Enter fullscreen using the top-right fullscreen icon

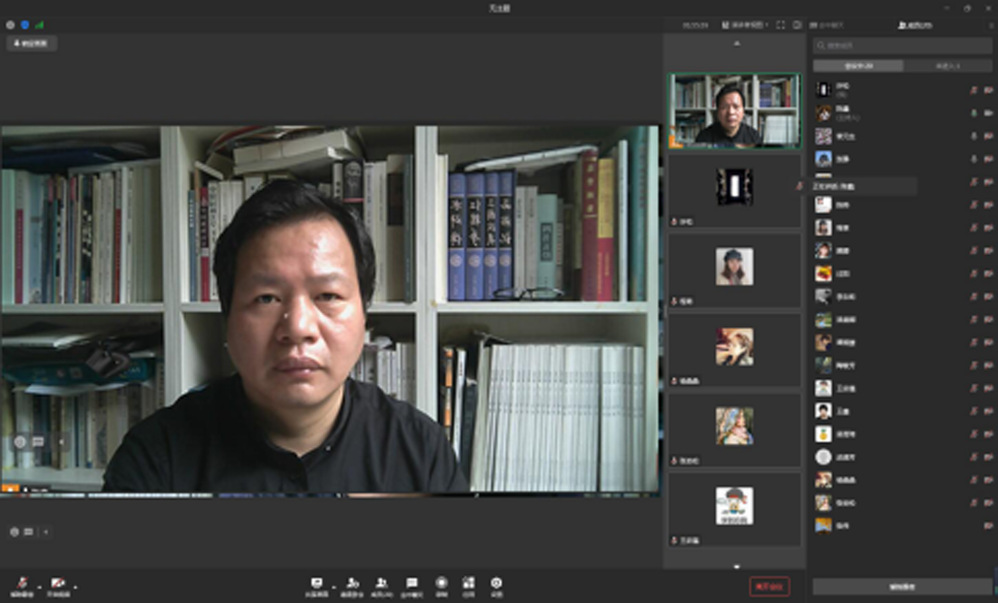pyautogui.click(x=780, y=24)
